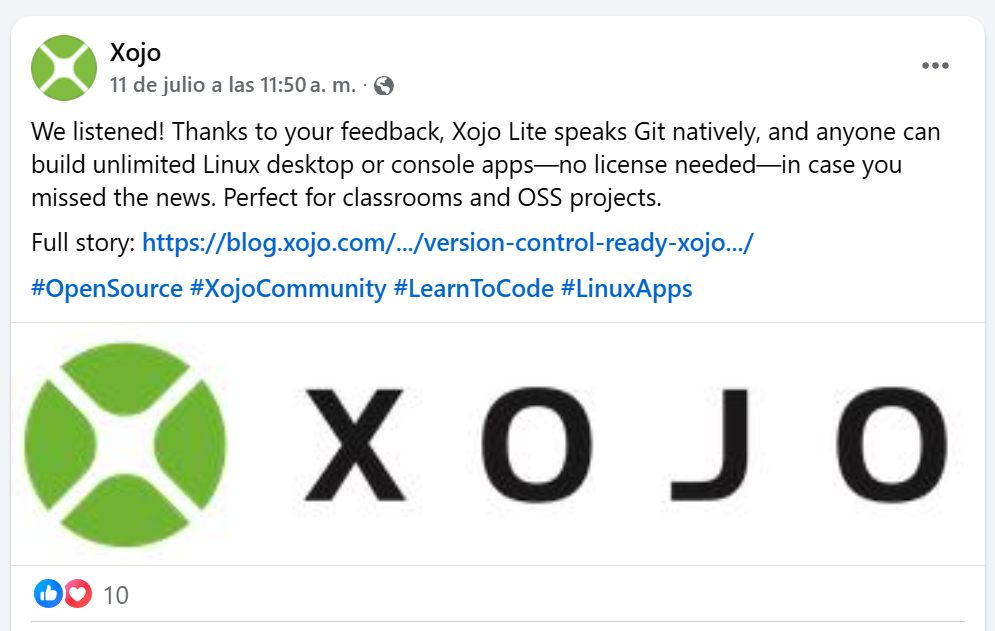The width and height of the screenshot is (995, 631).
Task: Click the #LinuxApps hashtag
Action: pyautogui.click(x=627, y=289)
